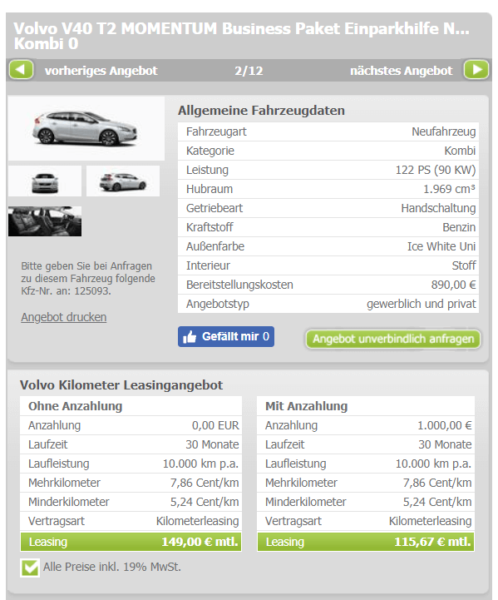Click 30 Monate under Ohne Anzahlung
Screen dimensions: 498x600
tap(212, 444)
